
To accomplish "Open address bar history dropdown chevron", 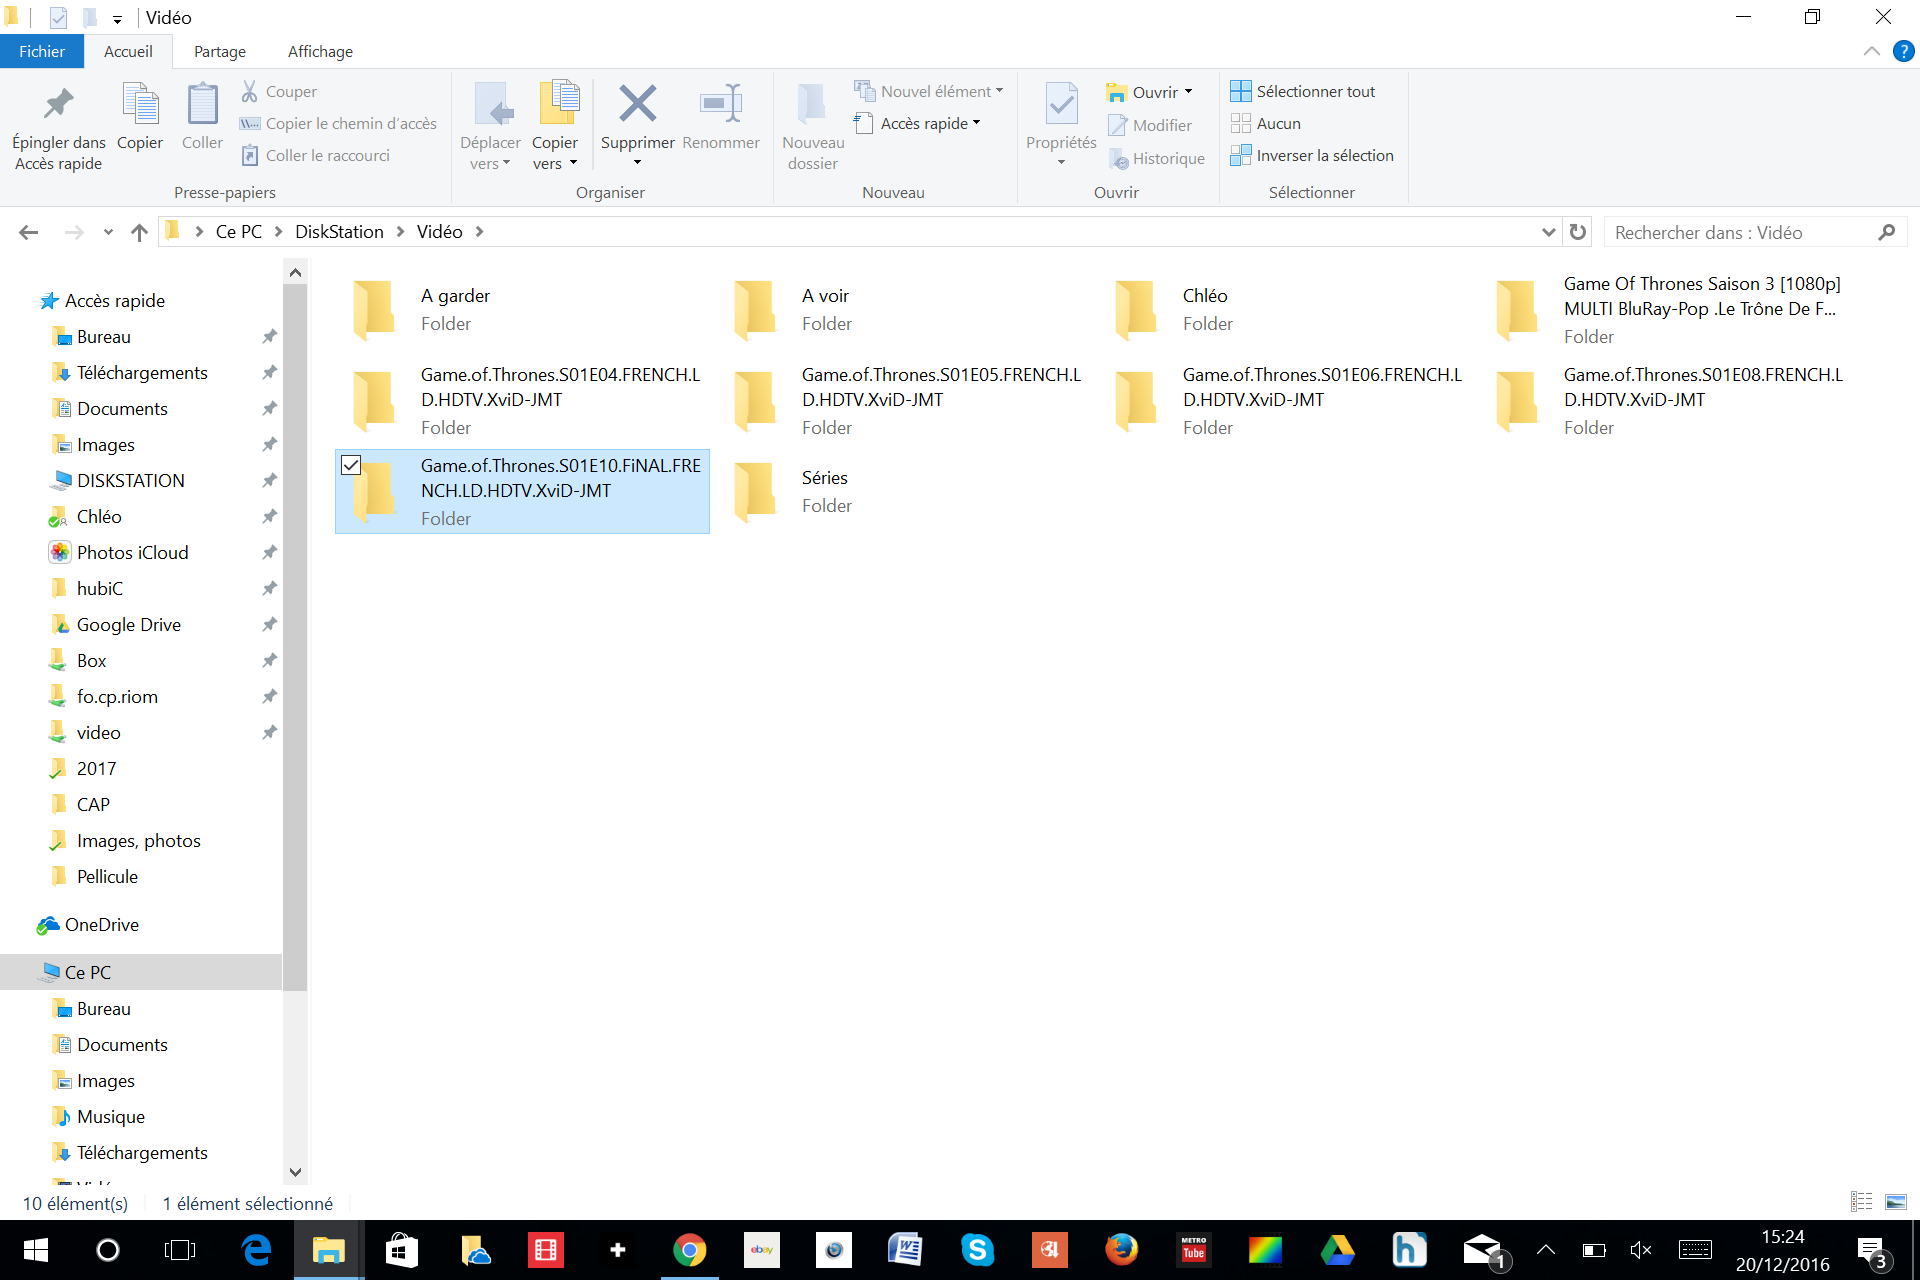I will (x=1548, y=232).
